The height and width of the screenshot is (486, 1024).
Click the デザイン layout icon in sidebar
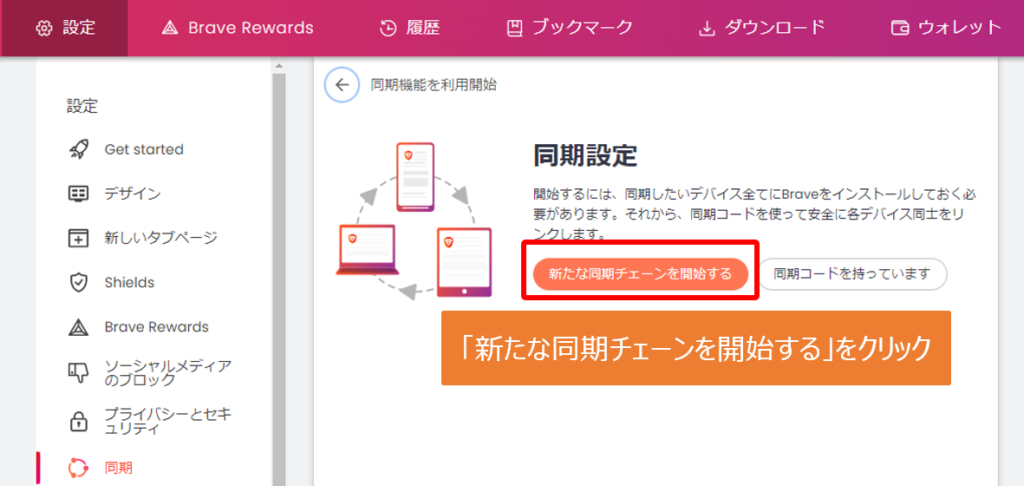tap(78, 194)
